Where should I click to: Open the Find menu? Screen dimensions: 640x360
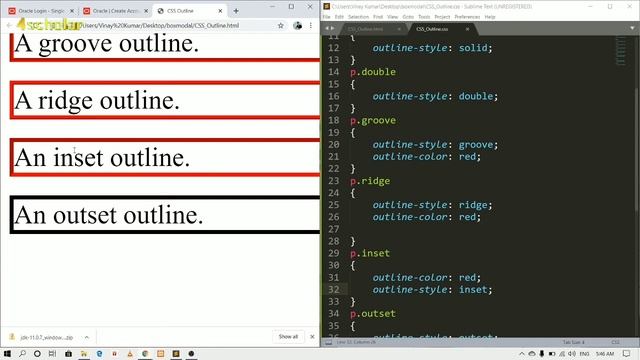(x=378, y=17)
